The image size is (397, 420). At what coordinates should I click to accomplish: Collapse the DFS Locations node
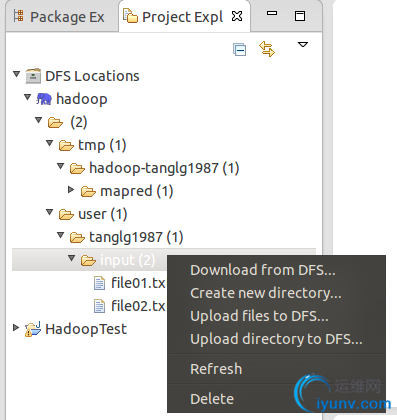pos(16,74)
